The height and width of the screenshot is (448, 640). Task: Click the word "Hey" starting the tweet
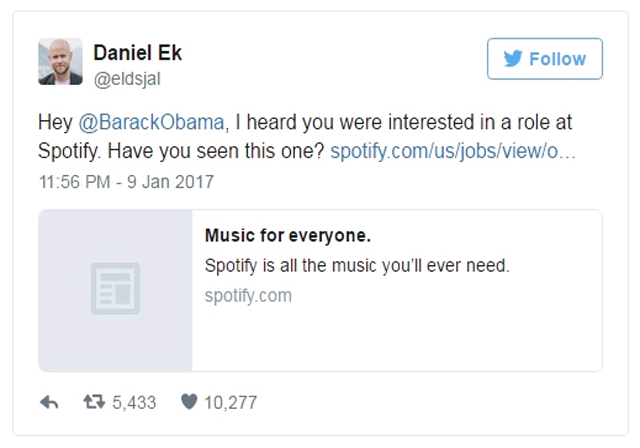click(53, 122)
